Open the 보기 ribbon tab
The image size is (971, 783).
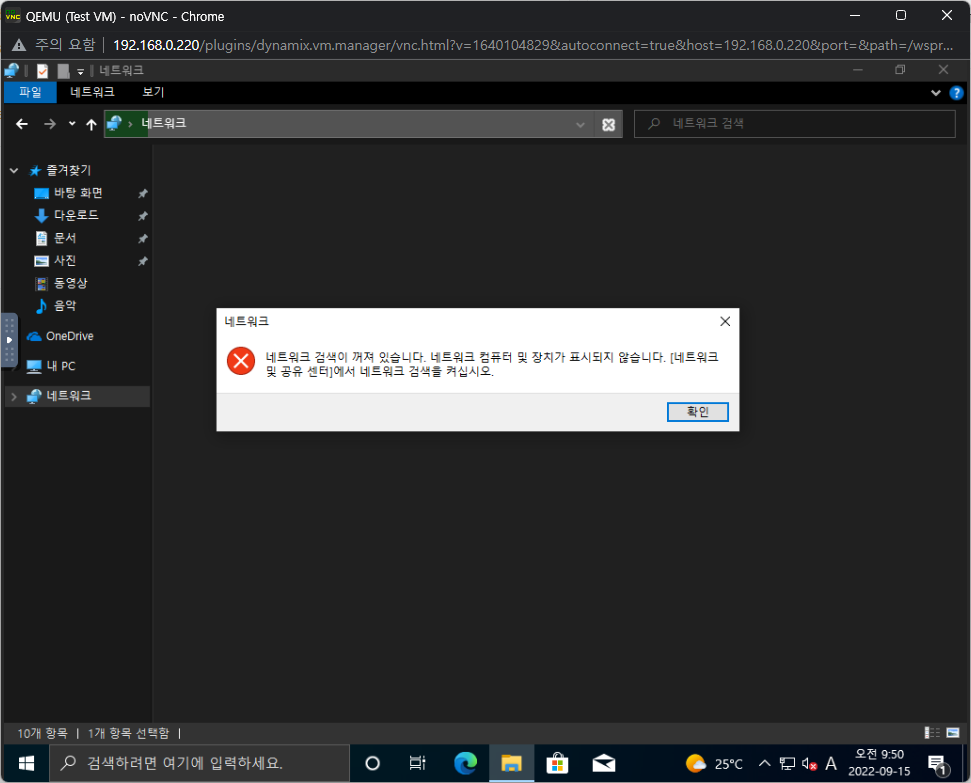[x=153, y=92]
